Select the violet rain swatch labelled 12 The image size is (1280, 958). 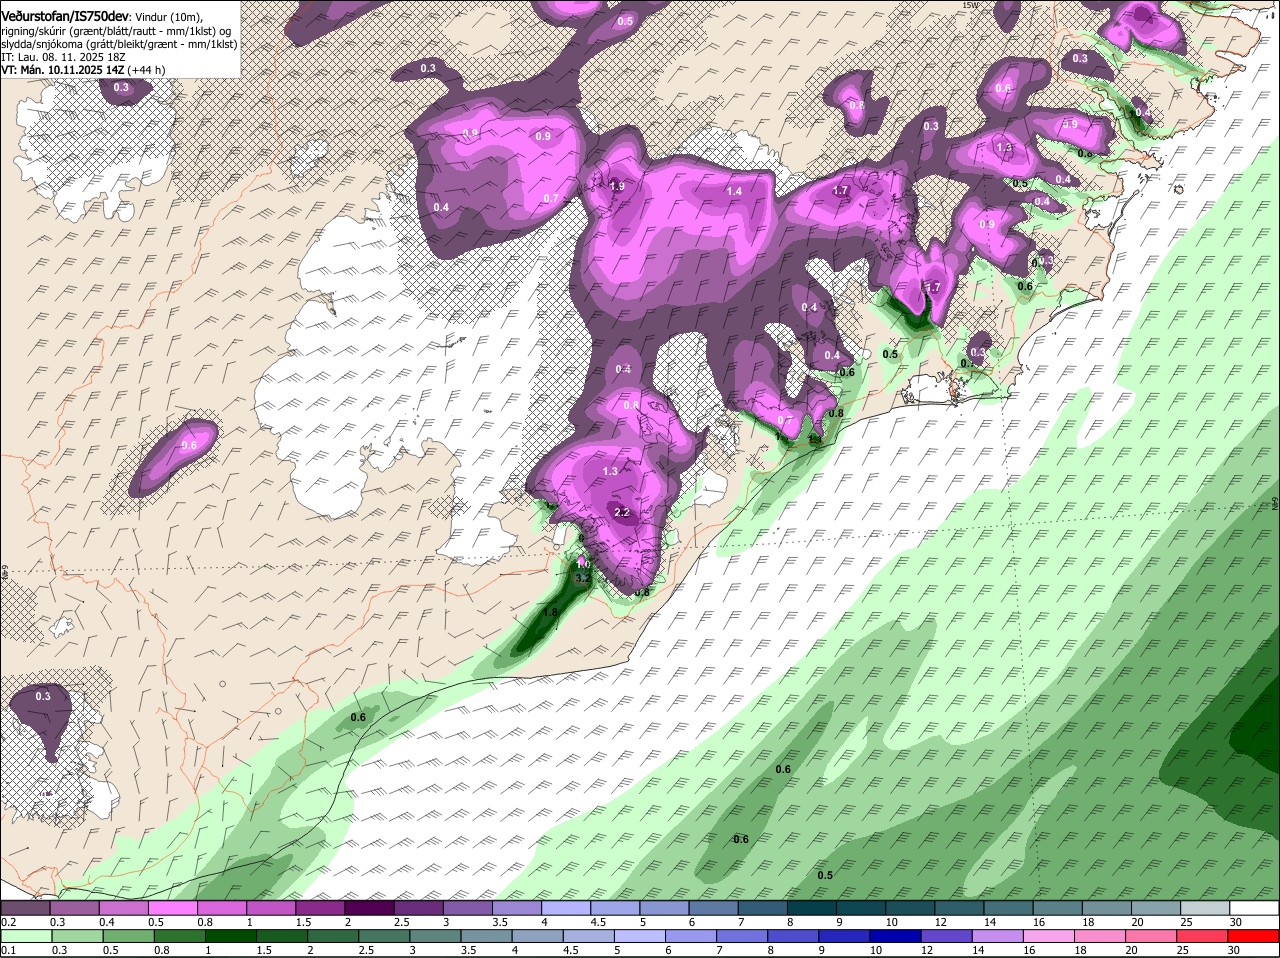(x=945, y=935)
